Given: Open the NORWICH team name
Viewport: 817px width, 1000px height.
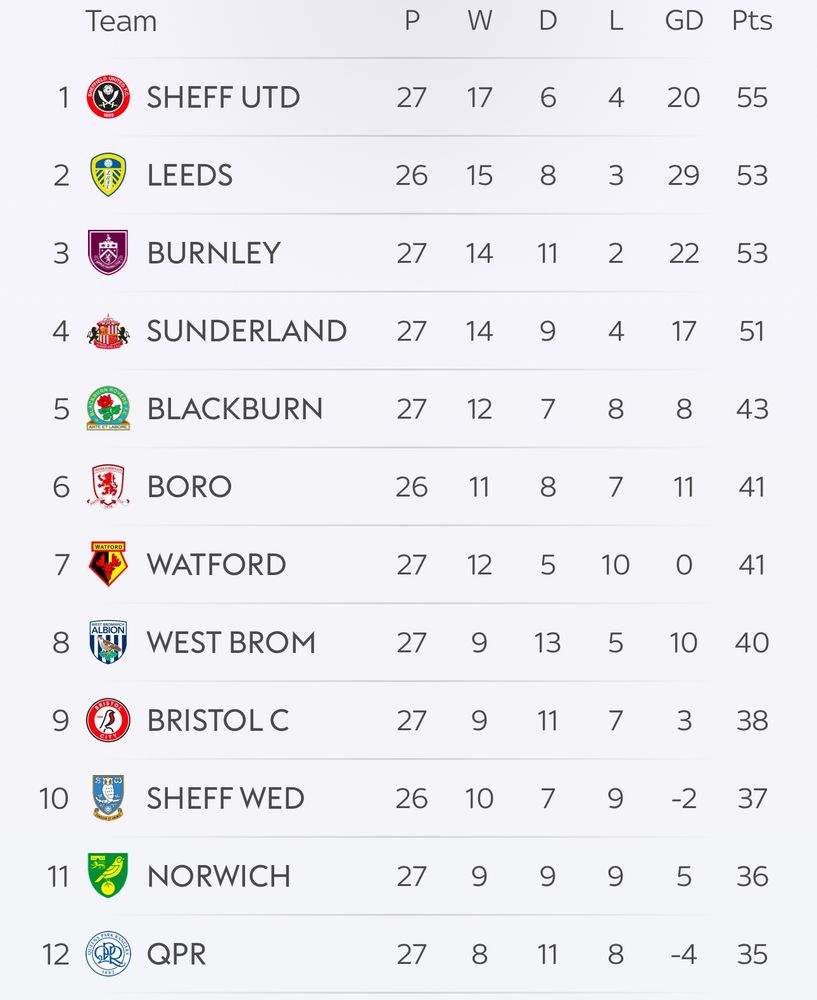Looking at the screenshot, I should coord(219,876).
